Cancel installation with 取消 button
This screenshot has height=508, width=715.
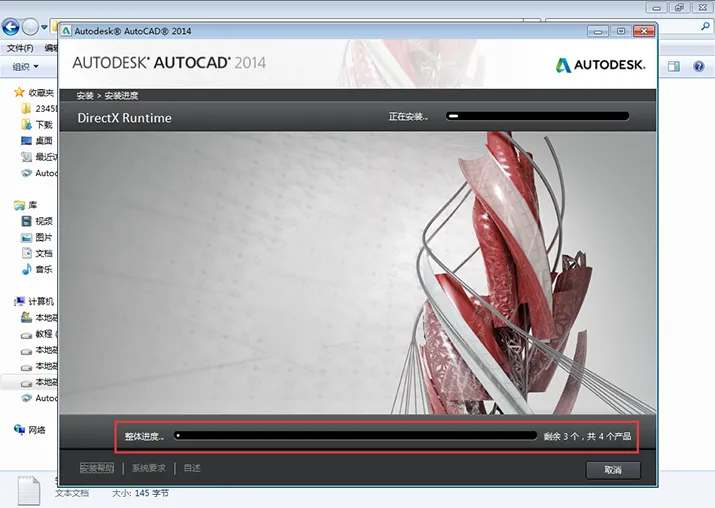[613, 470]
